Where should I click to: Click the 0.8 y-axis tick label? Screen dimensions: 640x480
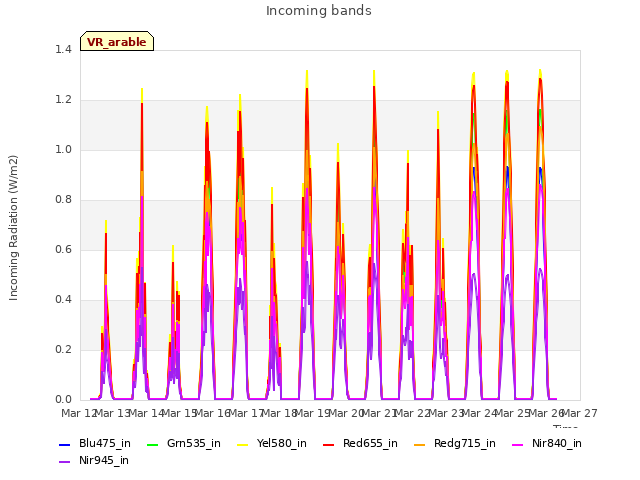(63, 200)
